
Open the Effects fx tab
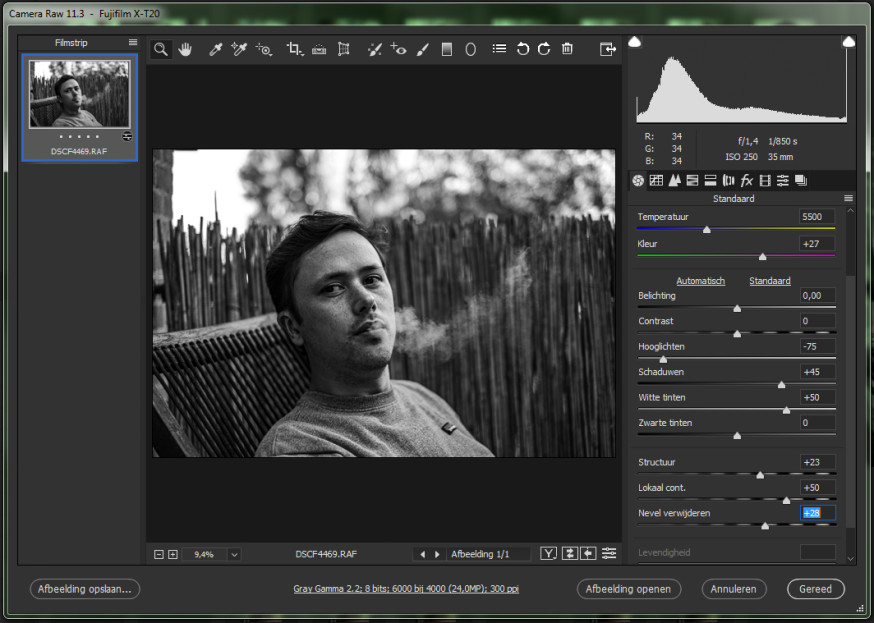[746, 180]
